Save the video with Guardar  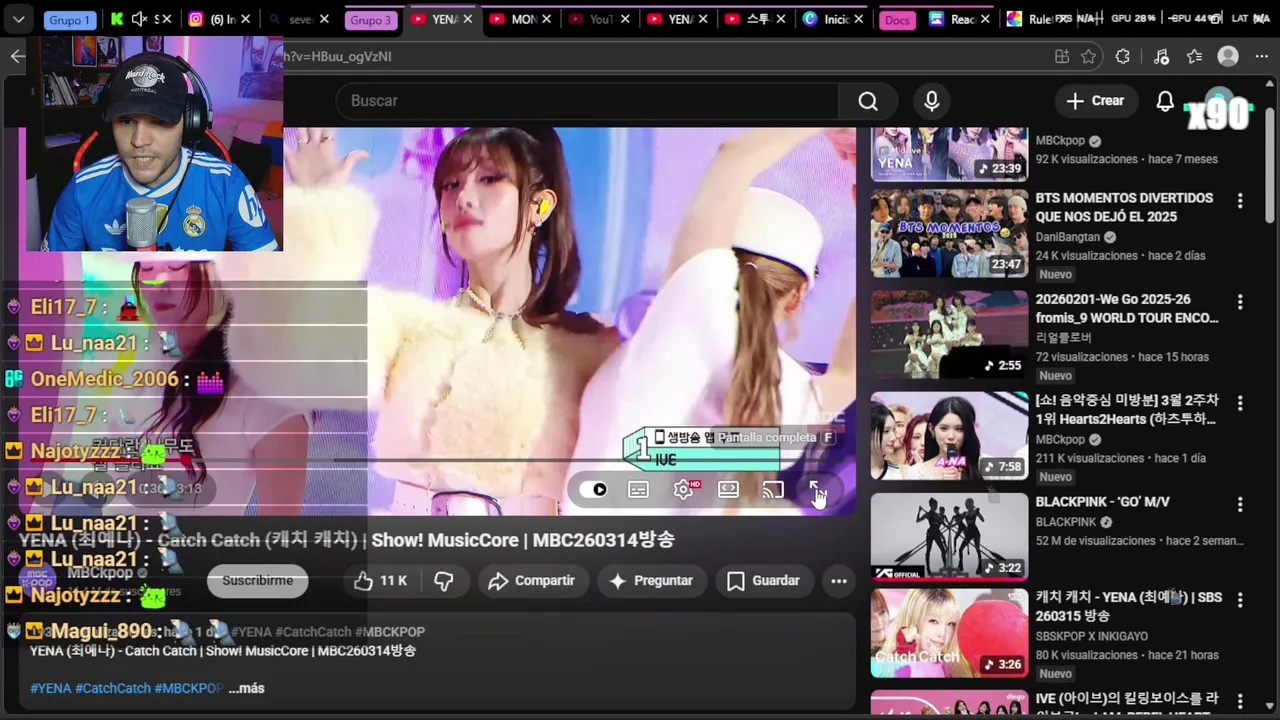tap(763, 581)
